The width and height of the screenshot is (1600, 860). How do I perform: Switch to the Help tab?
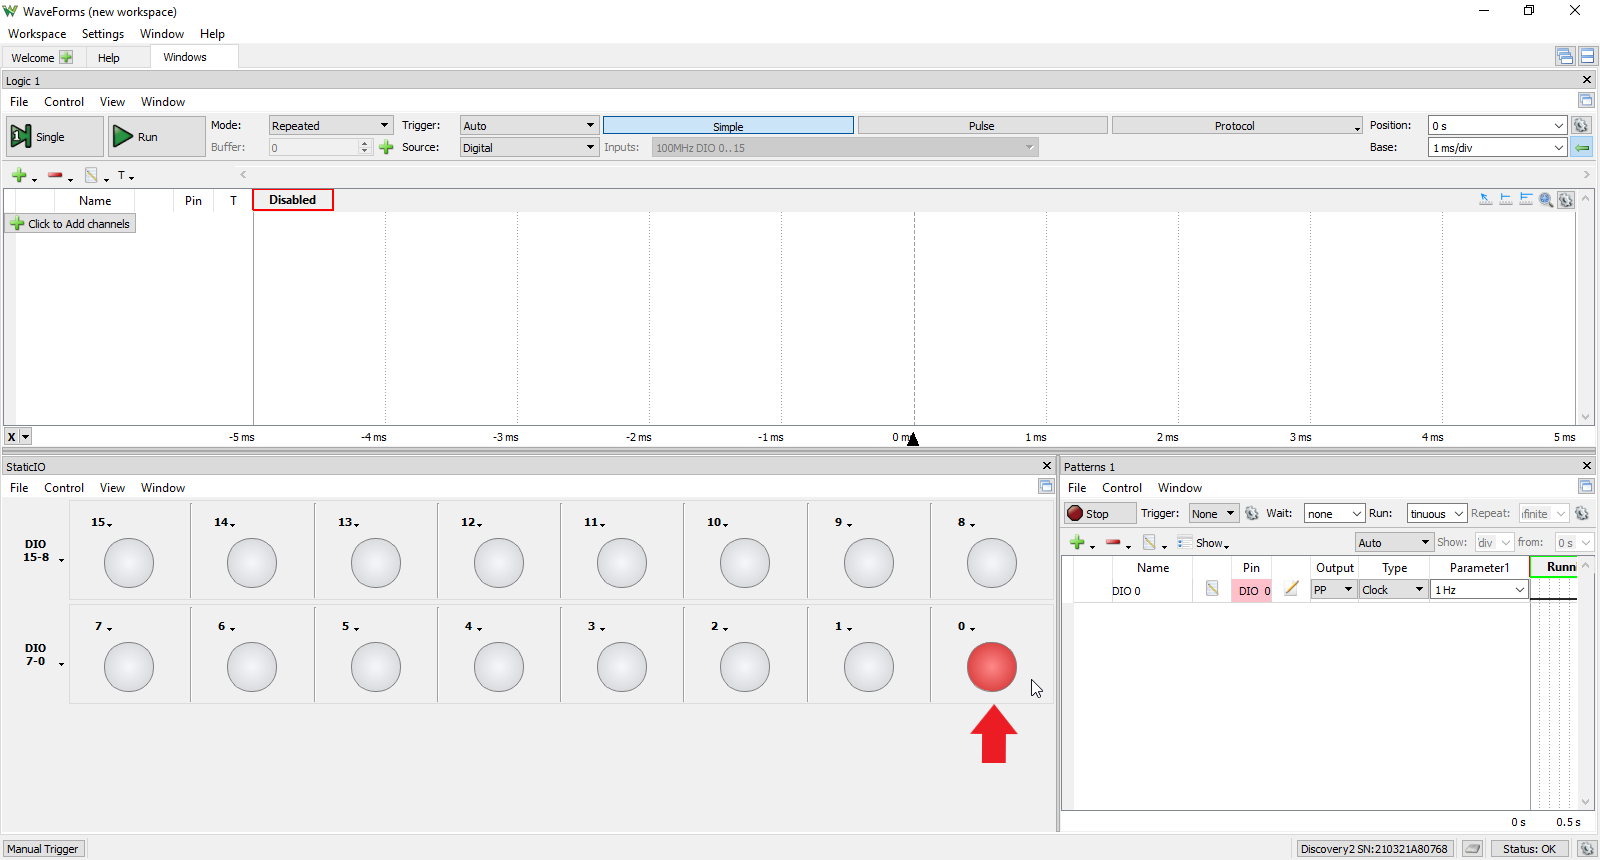109,58
